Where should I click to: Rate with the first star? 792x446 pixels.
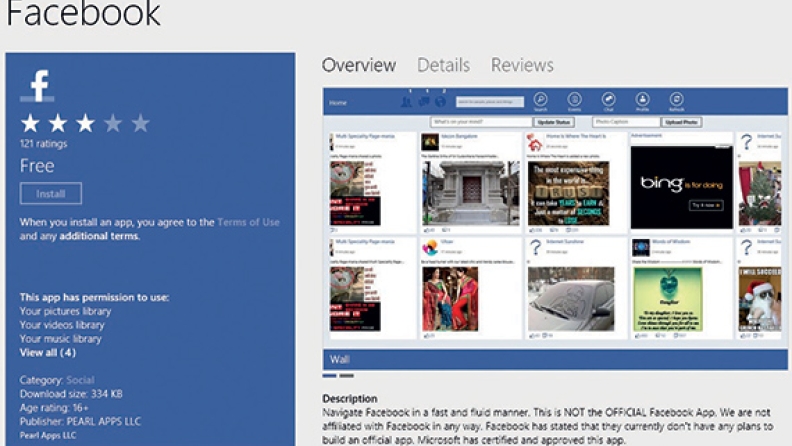tap(30, 123)
